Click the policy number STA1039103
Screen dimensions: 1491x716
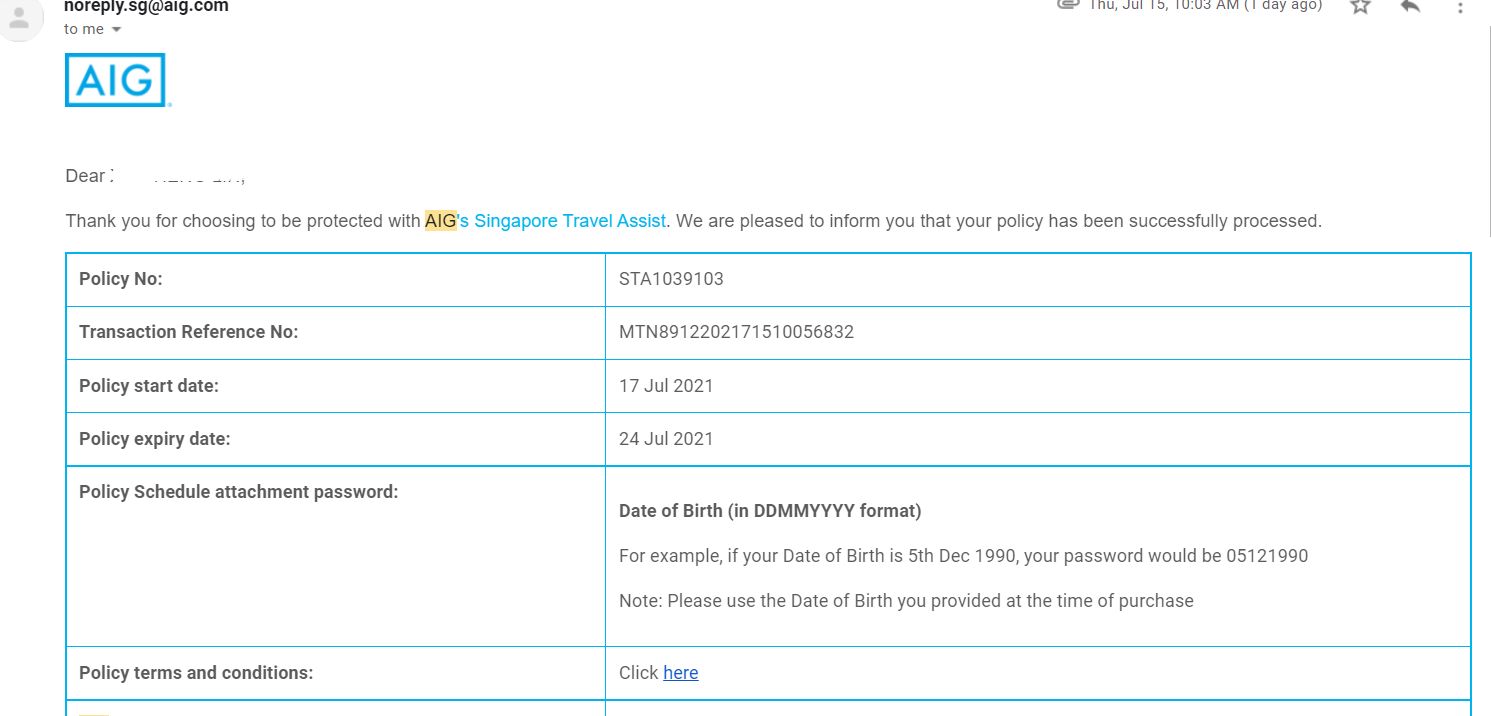pyautogui.click(x=671, y=279)
